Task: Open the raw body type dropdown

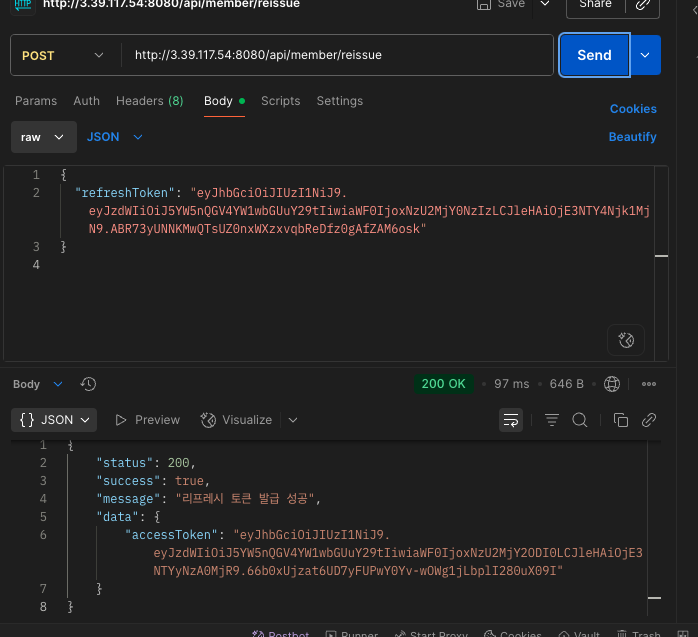Action: coord(43,137)
